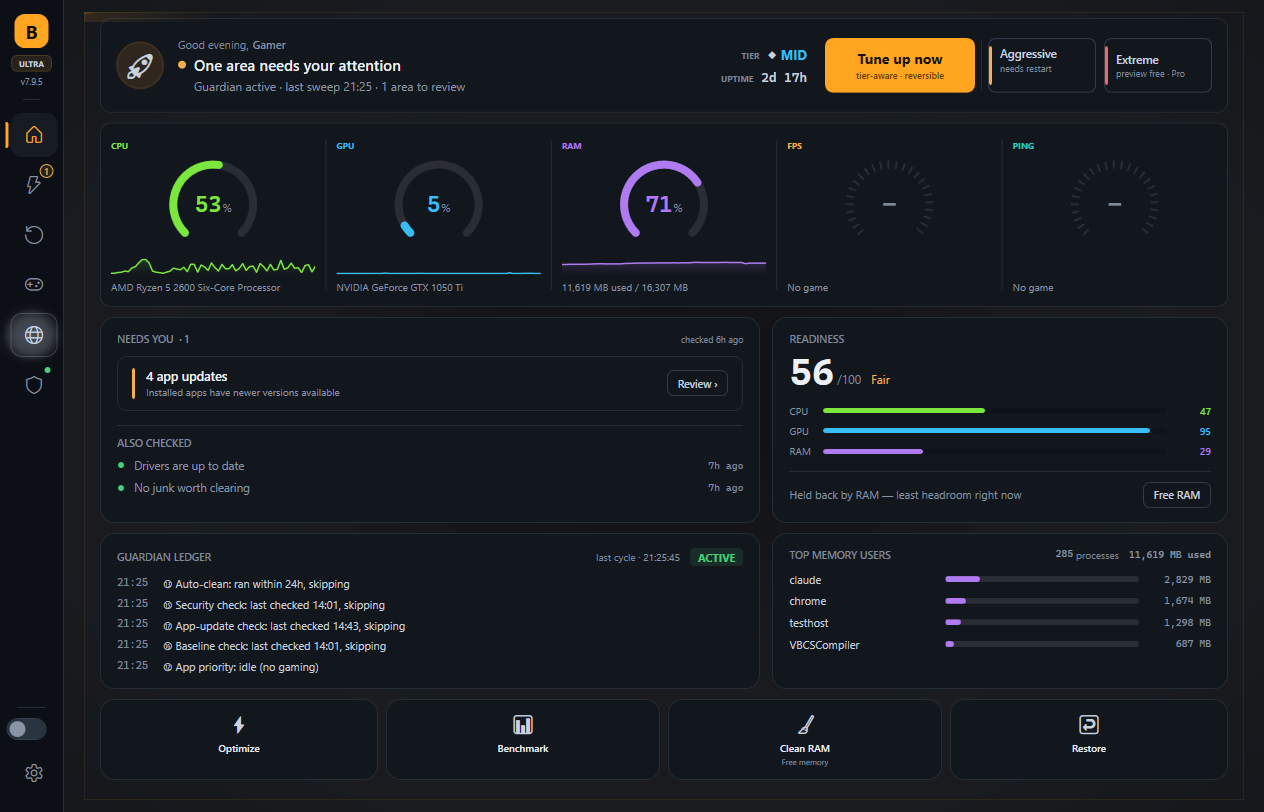Open the Gamepad games sidebar icon
This screenshot has width=1264, height=812.
pyautogui.click(x=34, y=285)
